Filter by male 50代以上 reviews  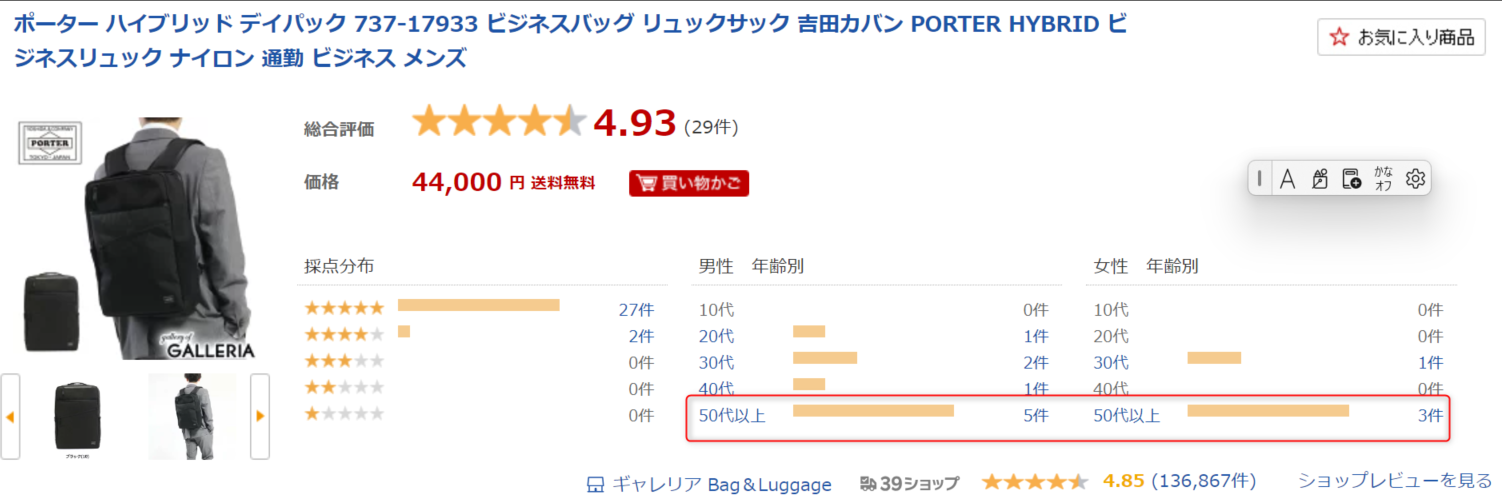tap(733, 415)
